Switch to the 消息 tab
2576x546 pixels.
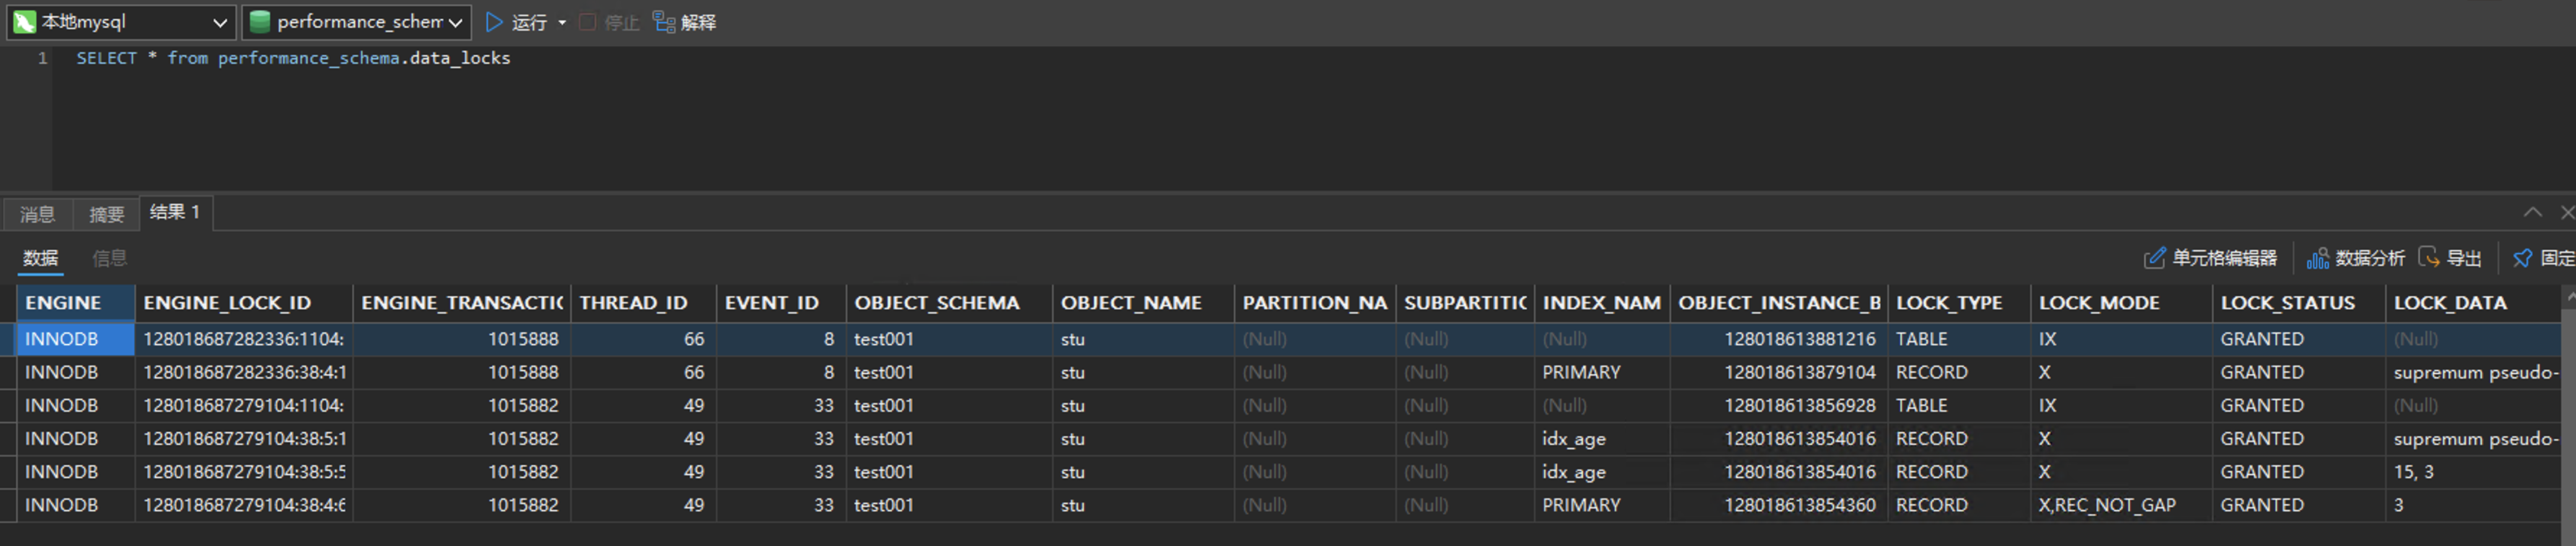[37, 214]
